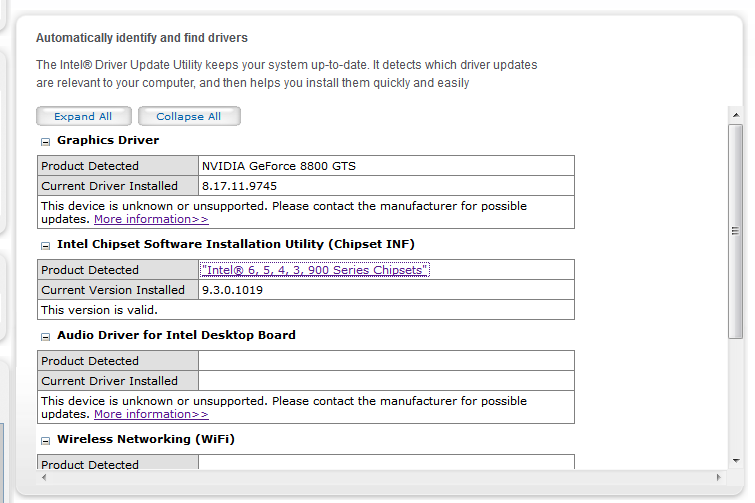Click the Audio Driver for Intel Desktop Board heading
The width and height of the screenshot is (755, 503).
pos(176,335)
